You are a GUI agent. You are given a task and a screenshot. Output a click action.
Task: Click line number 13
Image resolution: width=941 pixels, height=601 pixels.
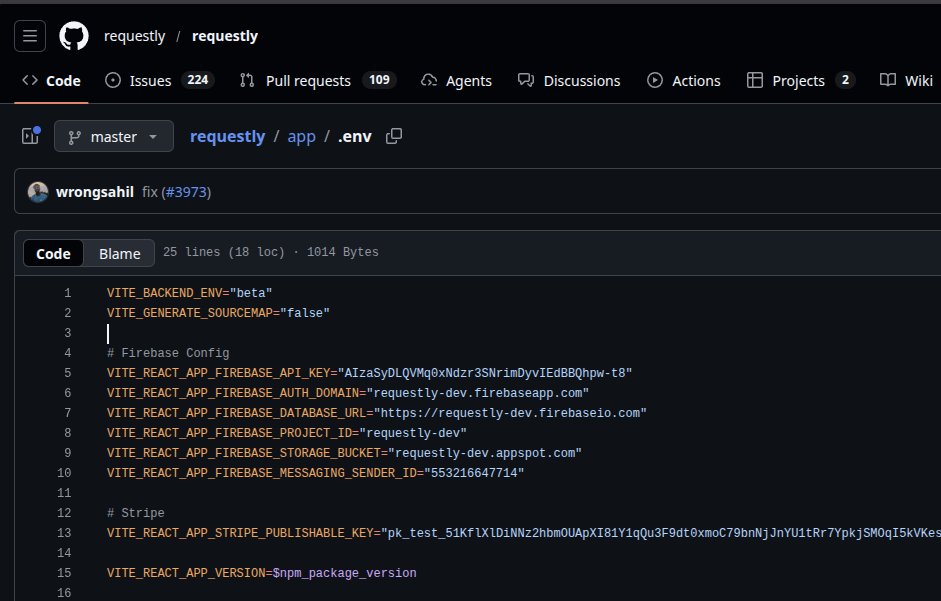point(64,533)
